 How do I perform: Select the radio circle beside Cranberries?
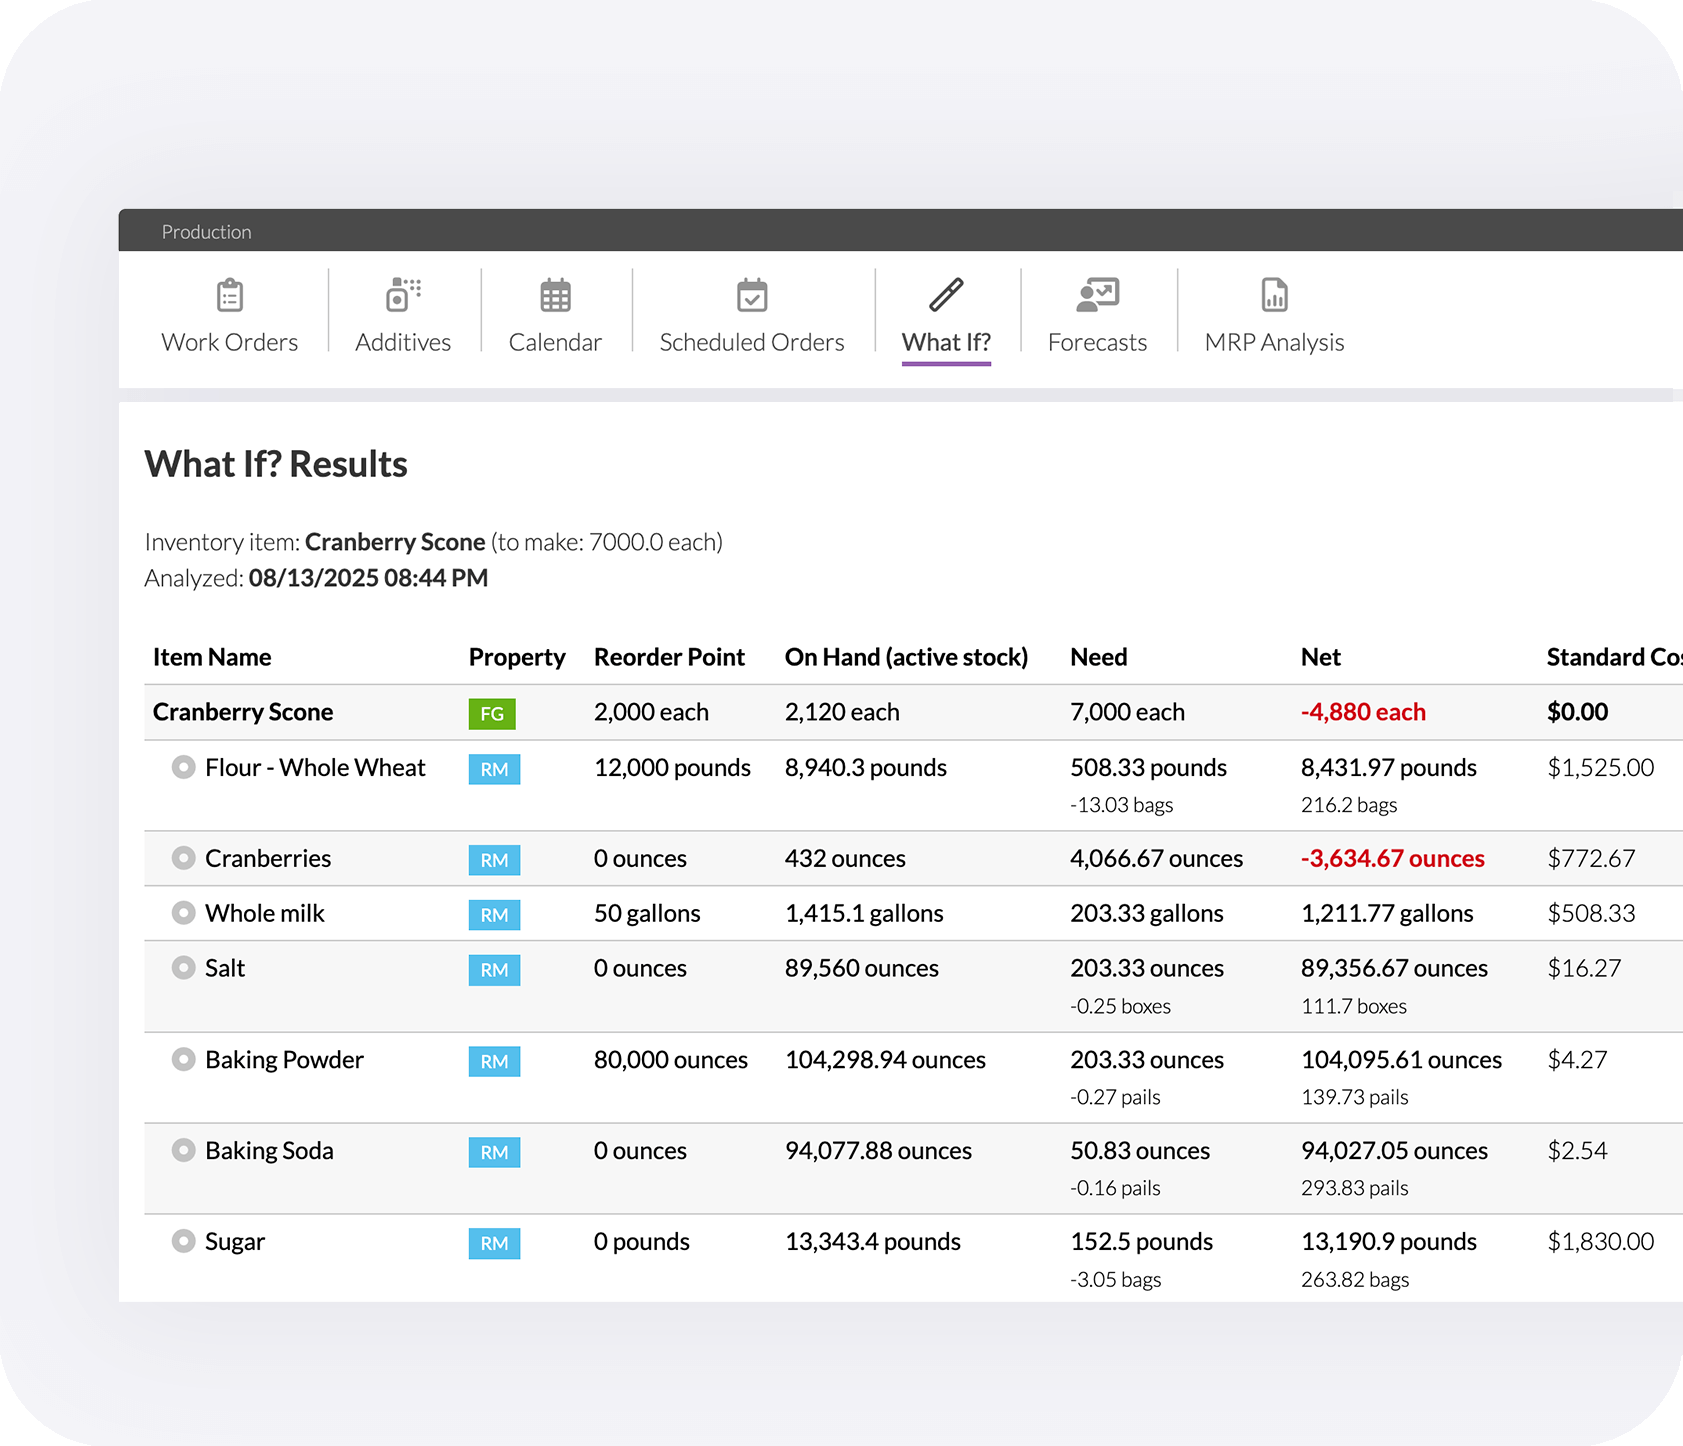(183, 858)
